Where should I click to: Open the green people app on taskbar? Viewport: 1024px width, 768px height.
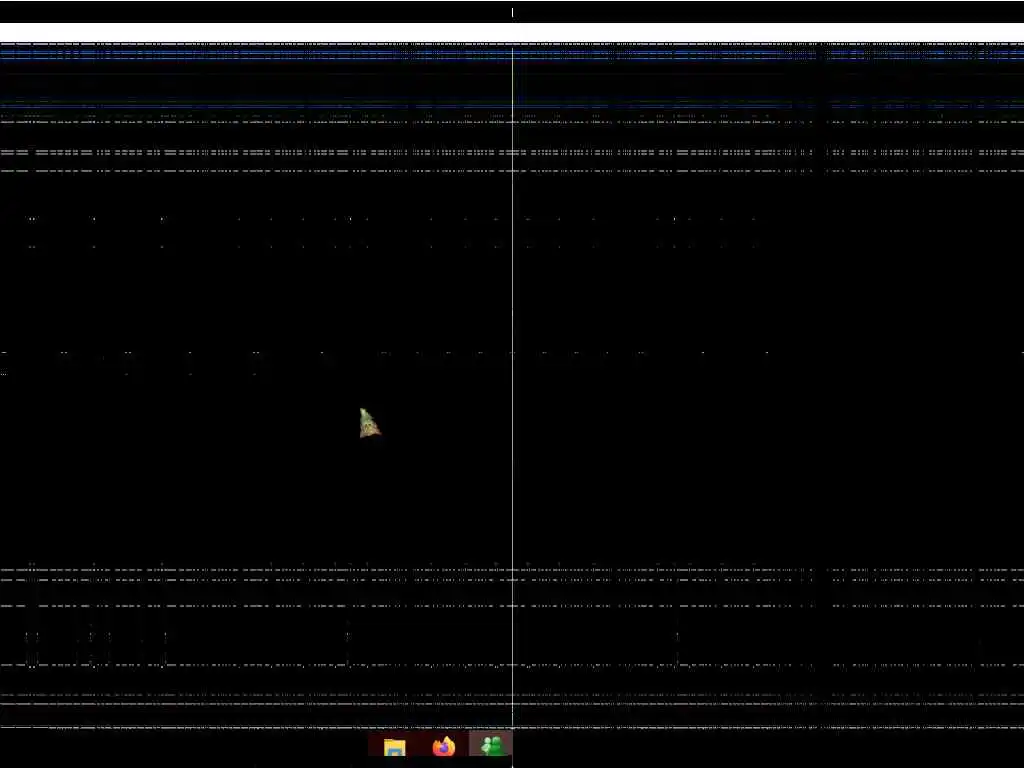[490, 745]
